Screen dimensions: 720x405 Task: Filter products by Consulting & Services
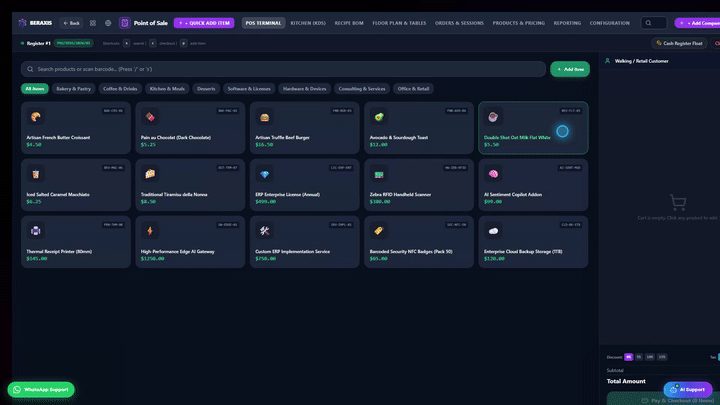(x=362, y=89)
